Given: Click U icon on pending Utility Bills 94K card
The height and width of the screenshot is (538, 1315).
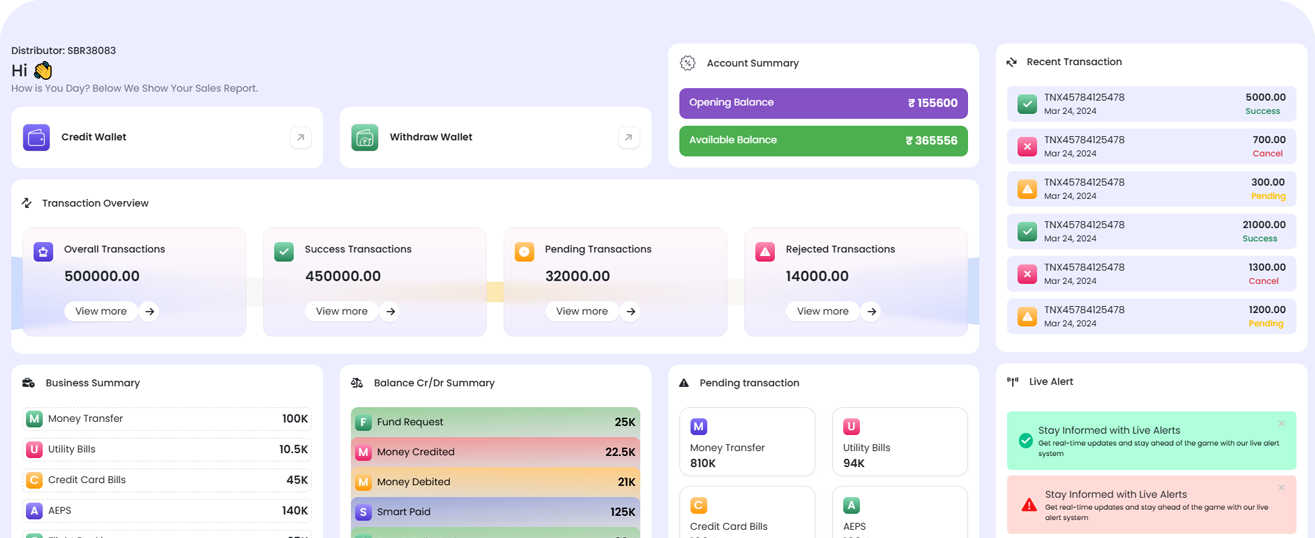Looking at the screenshot, I should point(852,427).
